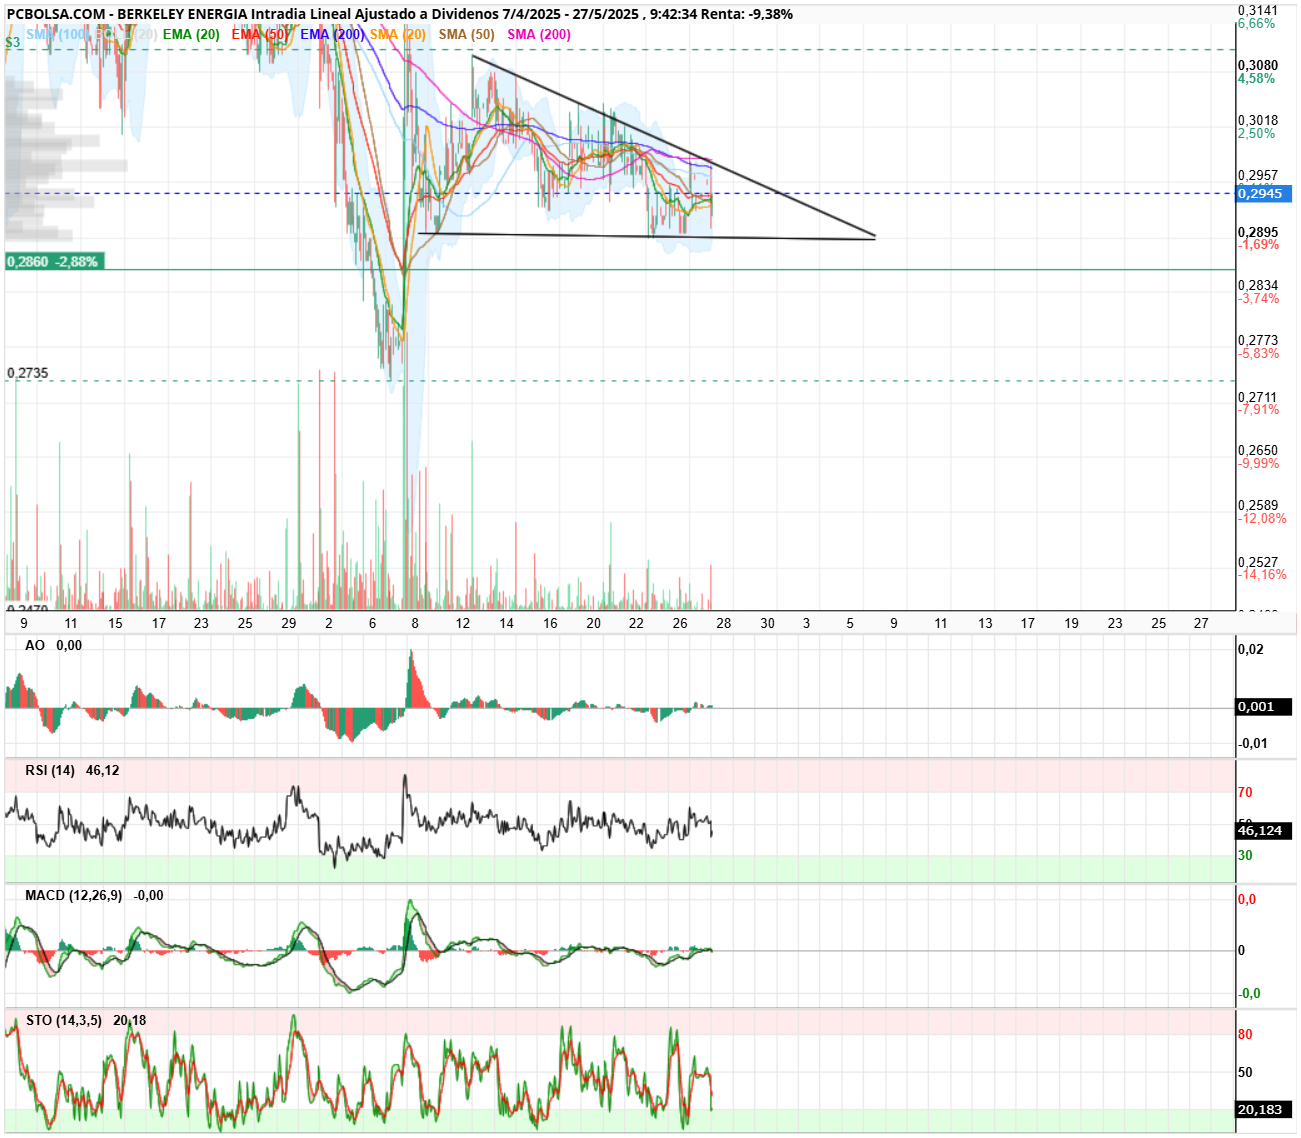Click date 12 on the time axis
The image size is (1301, 1138).
pos(463,623)
